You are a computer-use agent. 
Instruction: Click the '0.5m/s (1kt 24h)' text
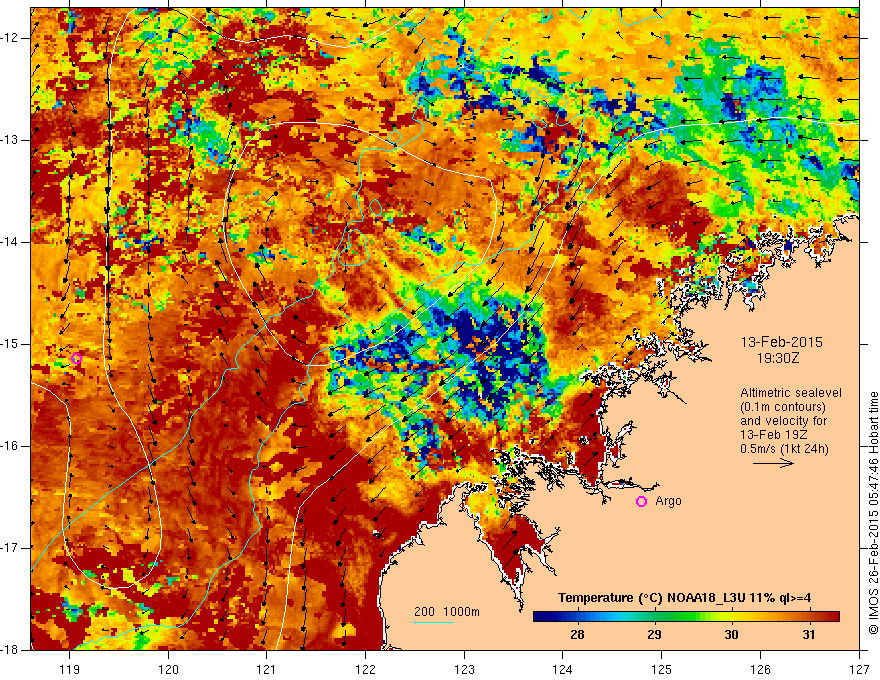[784, 449]
